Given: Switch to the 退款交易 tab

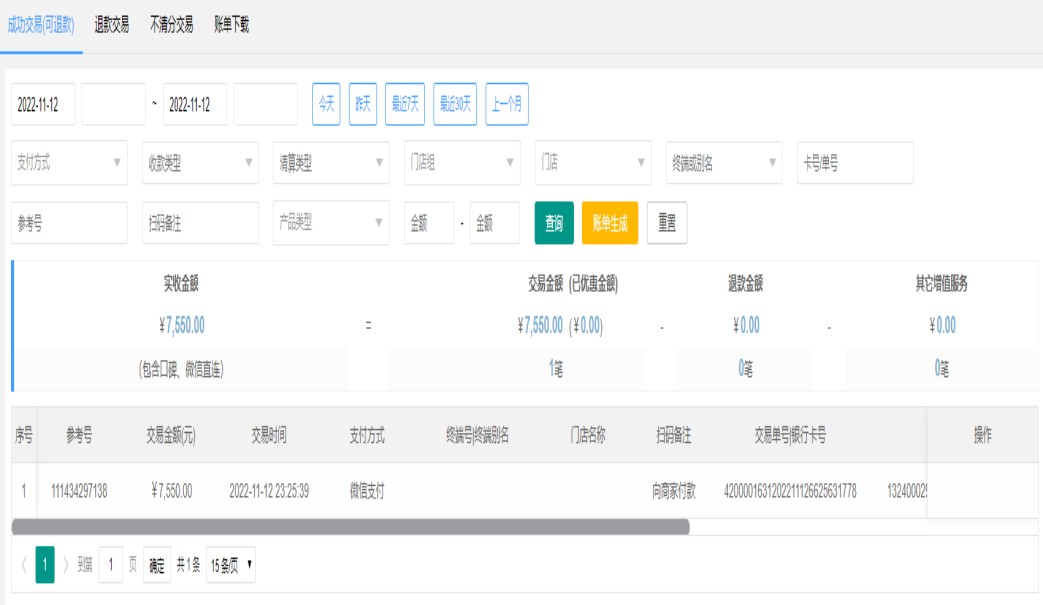Looking at the screenshot, I should [x=111, y=26].
